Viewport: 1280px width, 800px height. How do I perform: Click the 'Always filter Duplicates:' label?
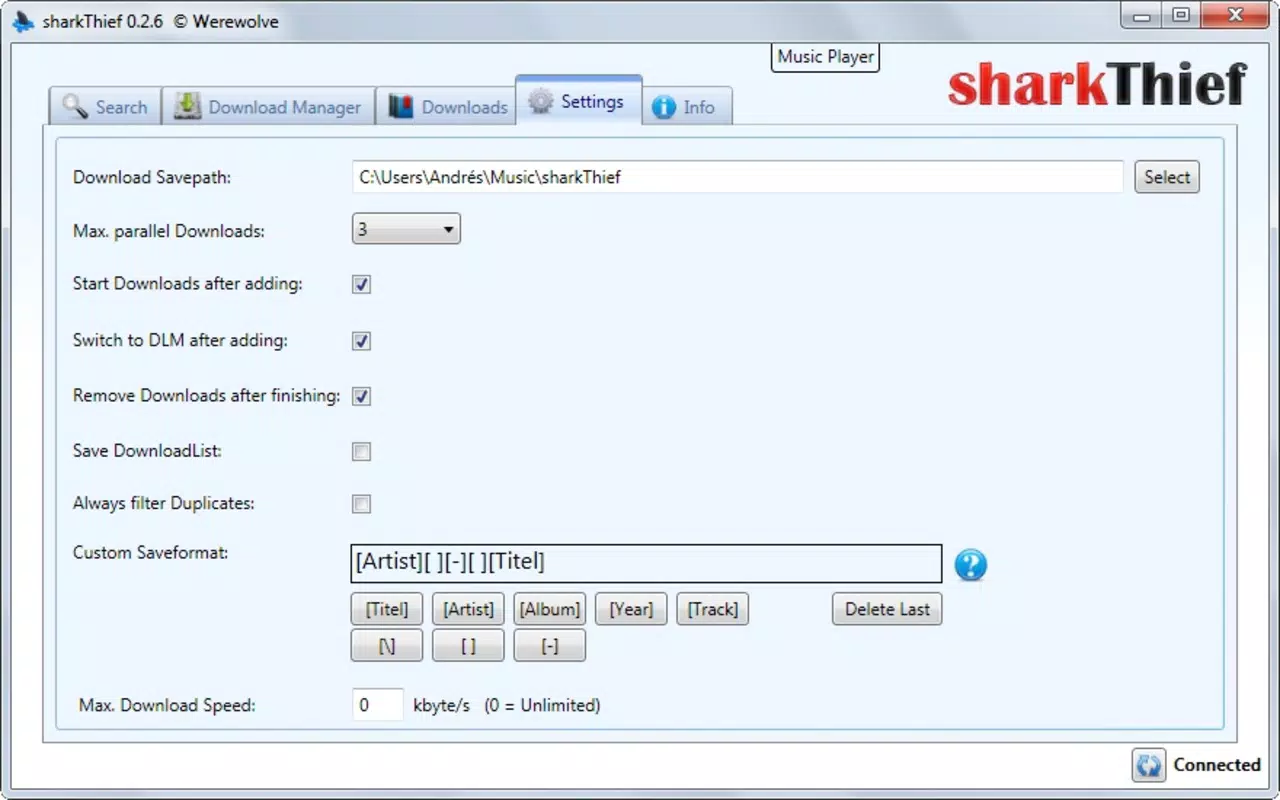tap(164, 504)
